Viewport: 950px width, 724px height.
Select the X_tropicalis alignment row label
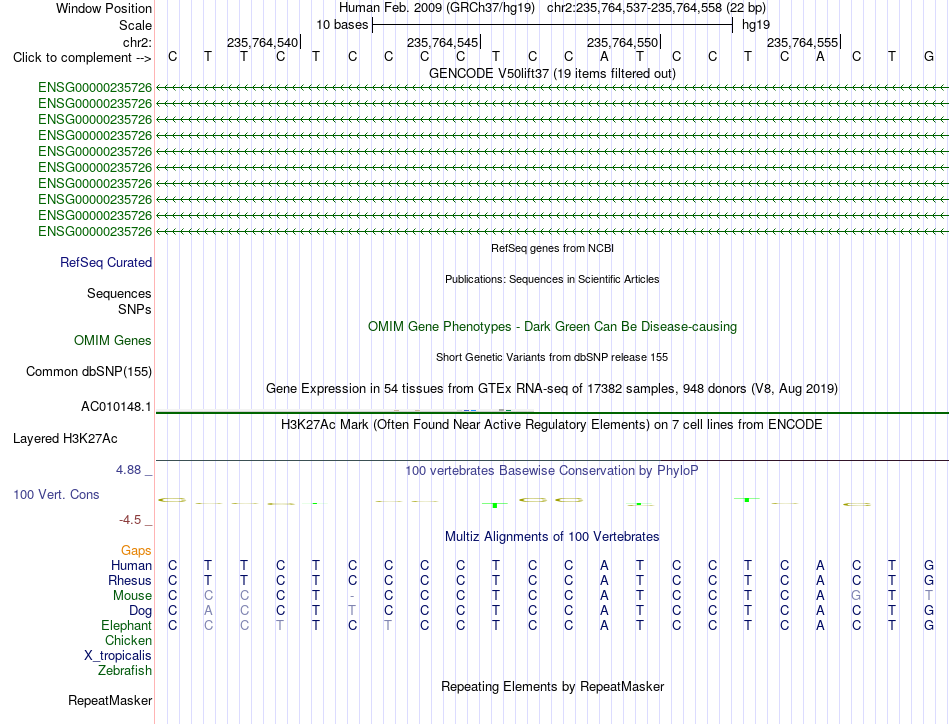[118, 656]
